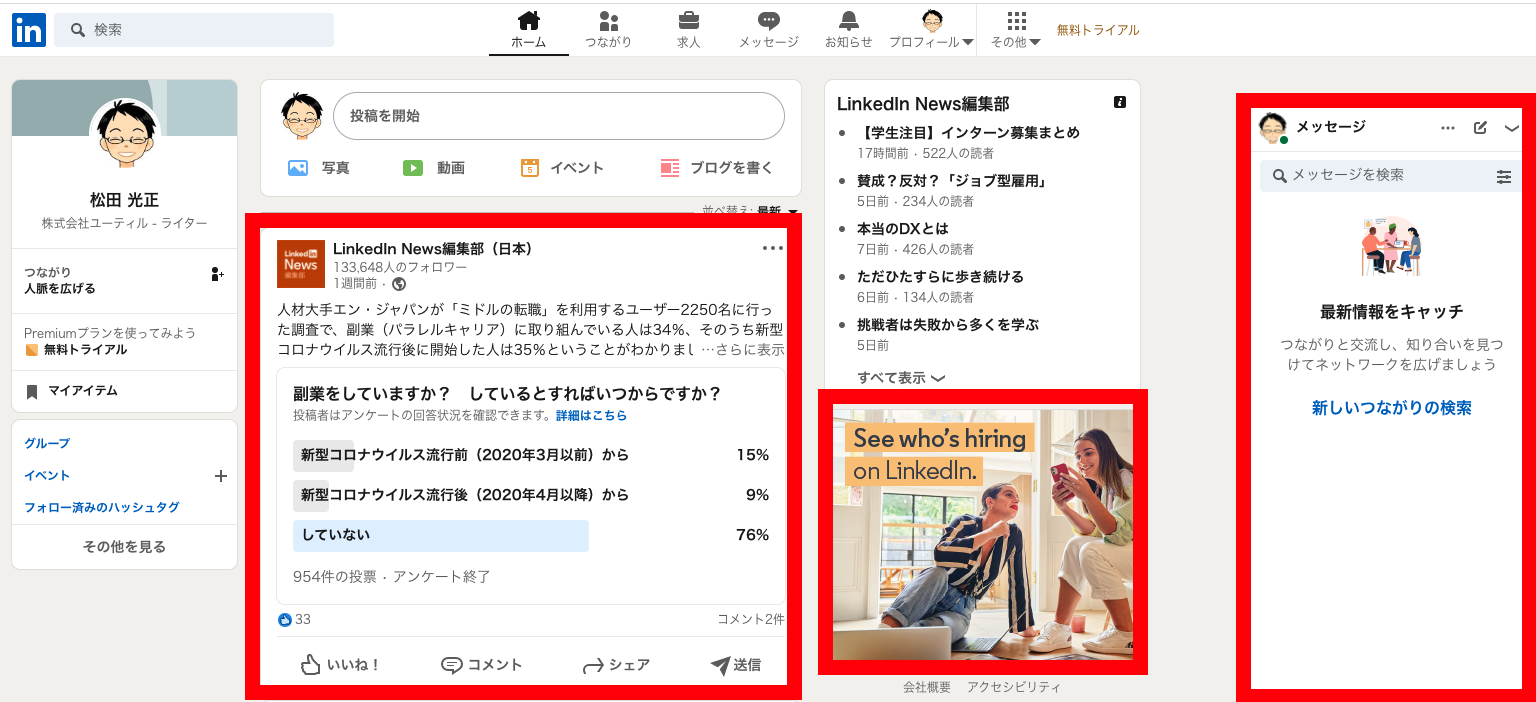Click 新しいつながりの検索 link
This screenshot has width=1536, height=702.
(1391, 408)
